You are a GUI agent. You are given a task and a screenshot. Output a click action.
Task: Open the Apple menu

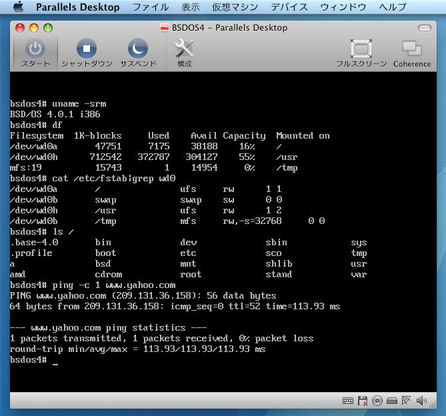point(18,7)
